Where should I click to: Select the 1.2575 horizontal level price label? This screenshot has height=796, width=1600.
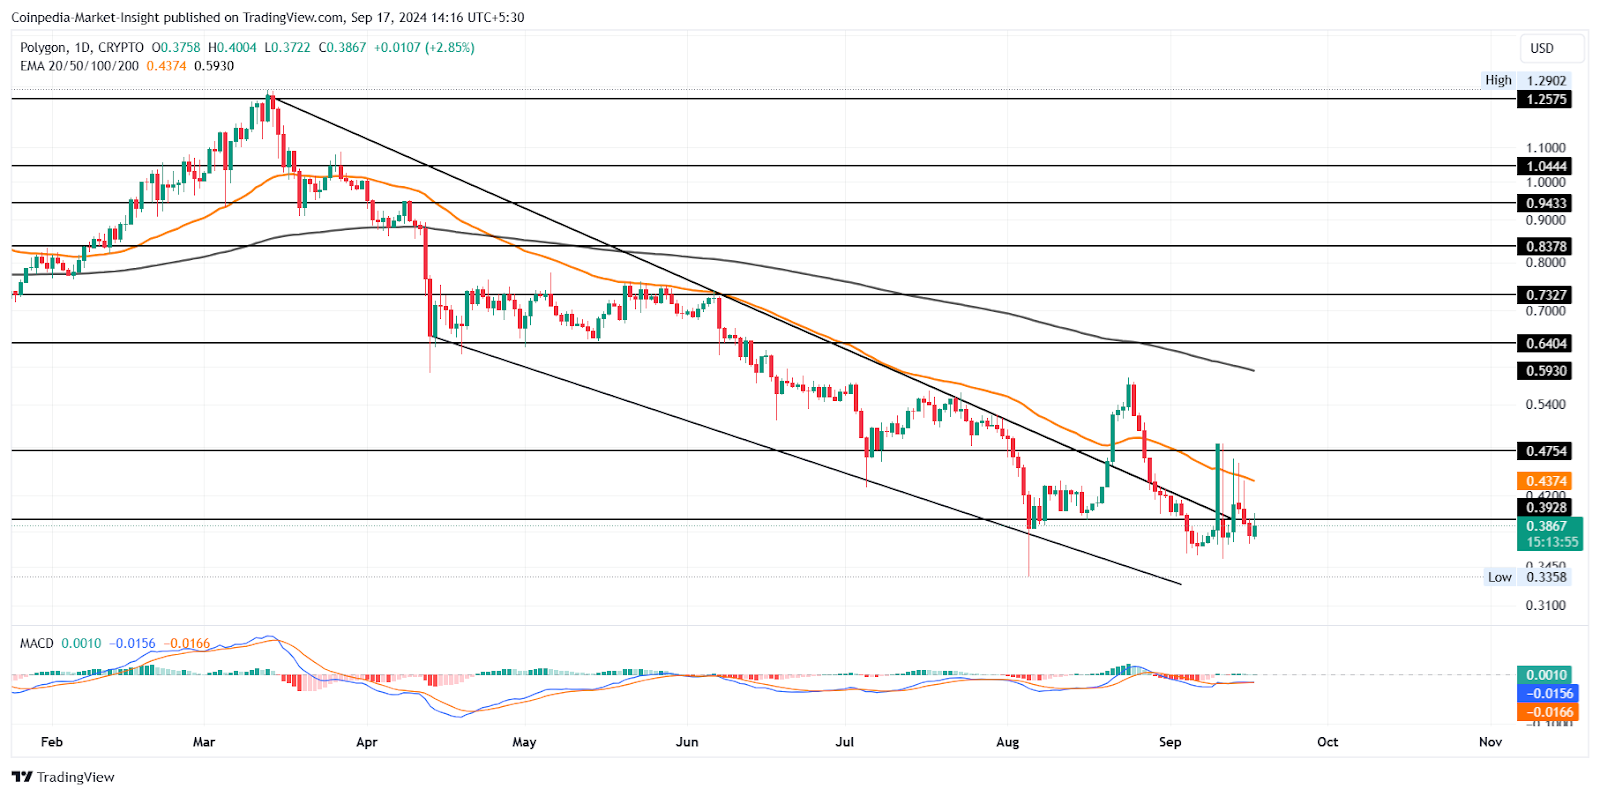pos(1544,99)
